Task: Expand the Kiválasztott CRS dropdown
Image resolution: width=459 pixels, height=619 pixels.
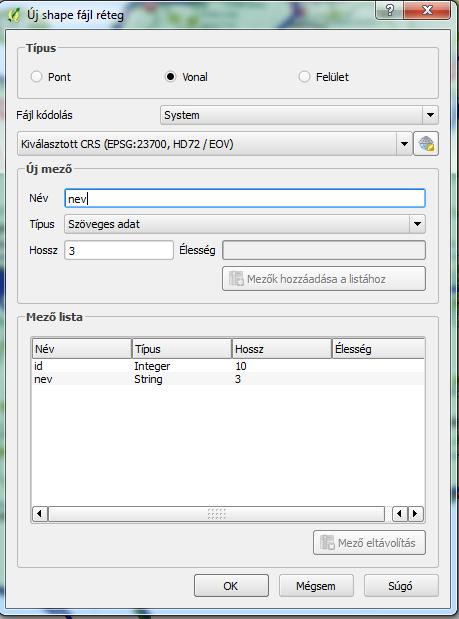Action: [215, 144]
